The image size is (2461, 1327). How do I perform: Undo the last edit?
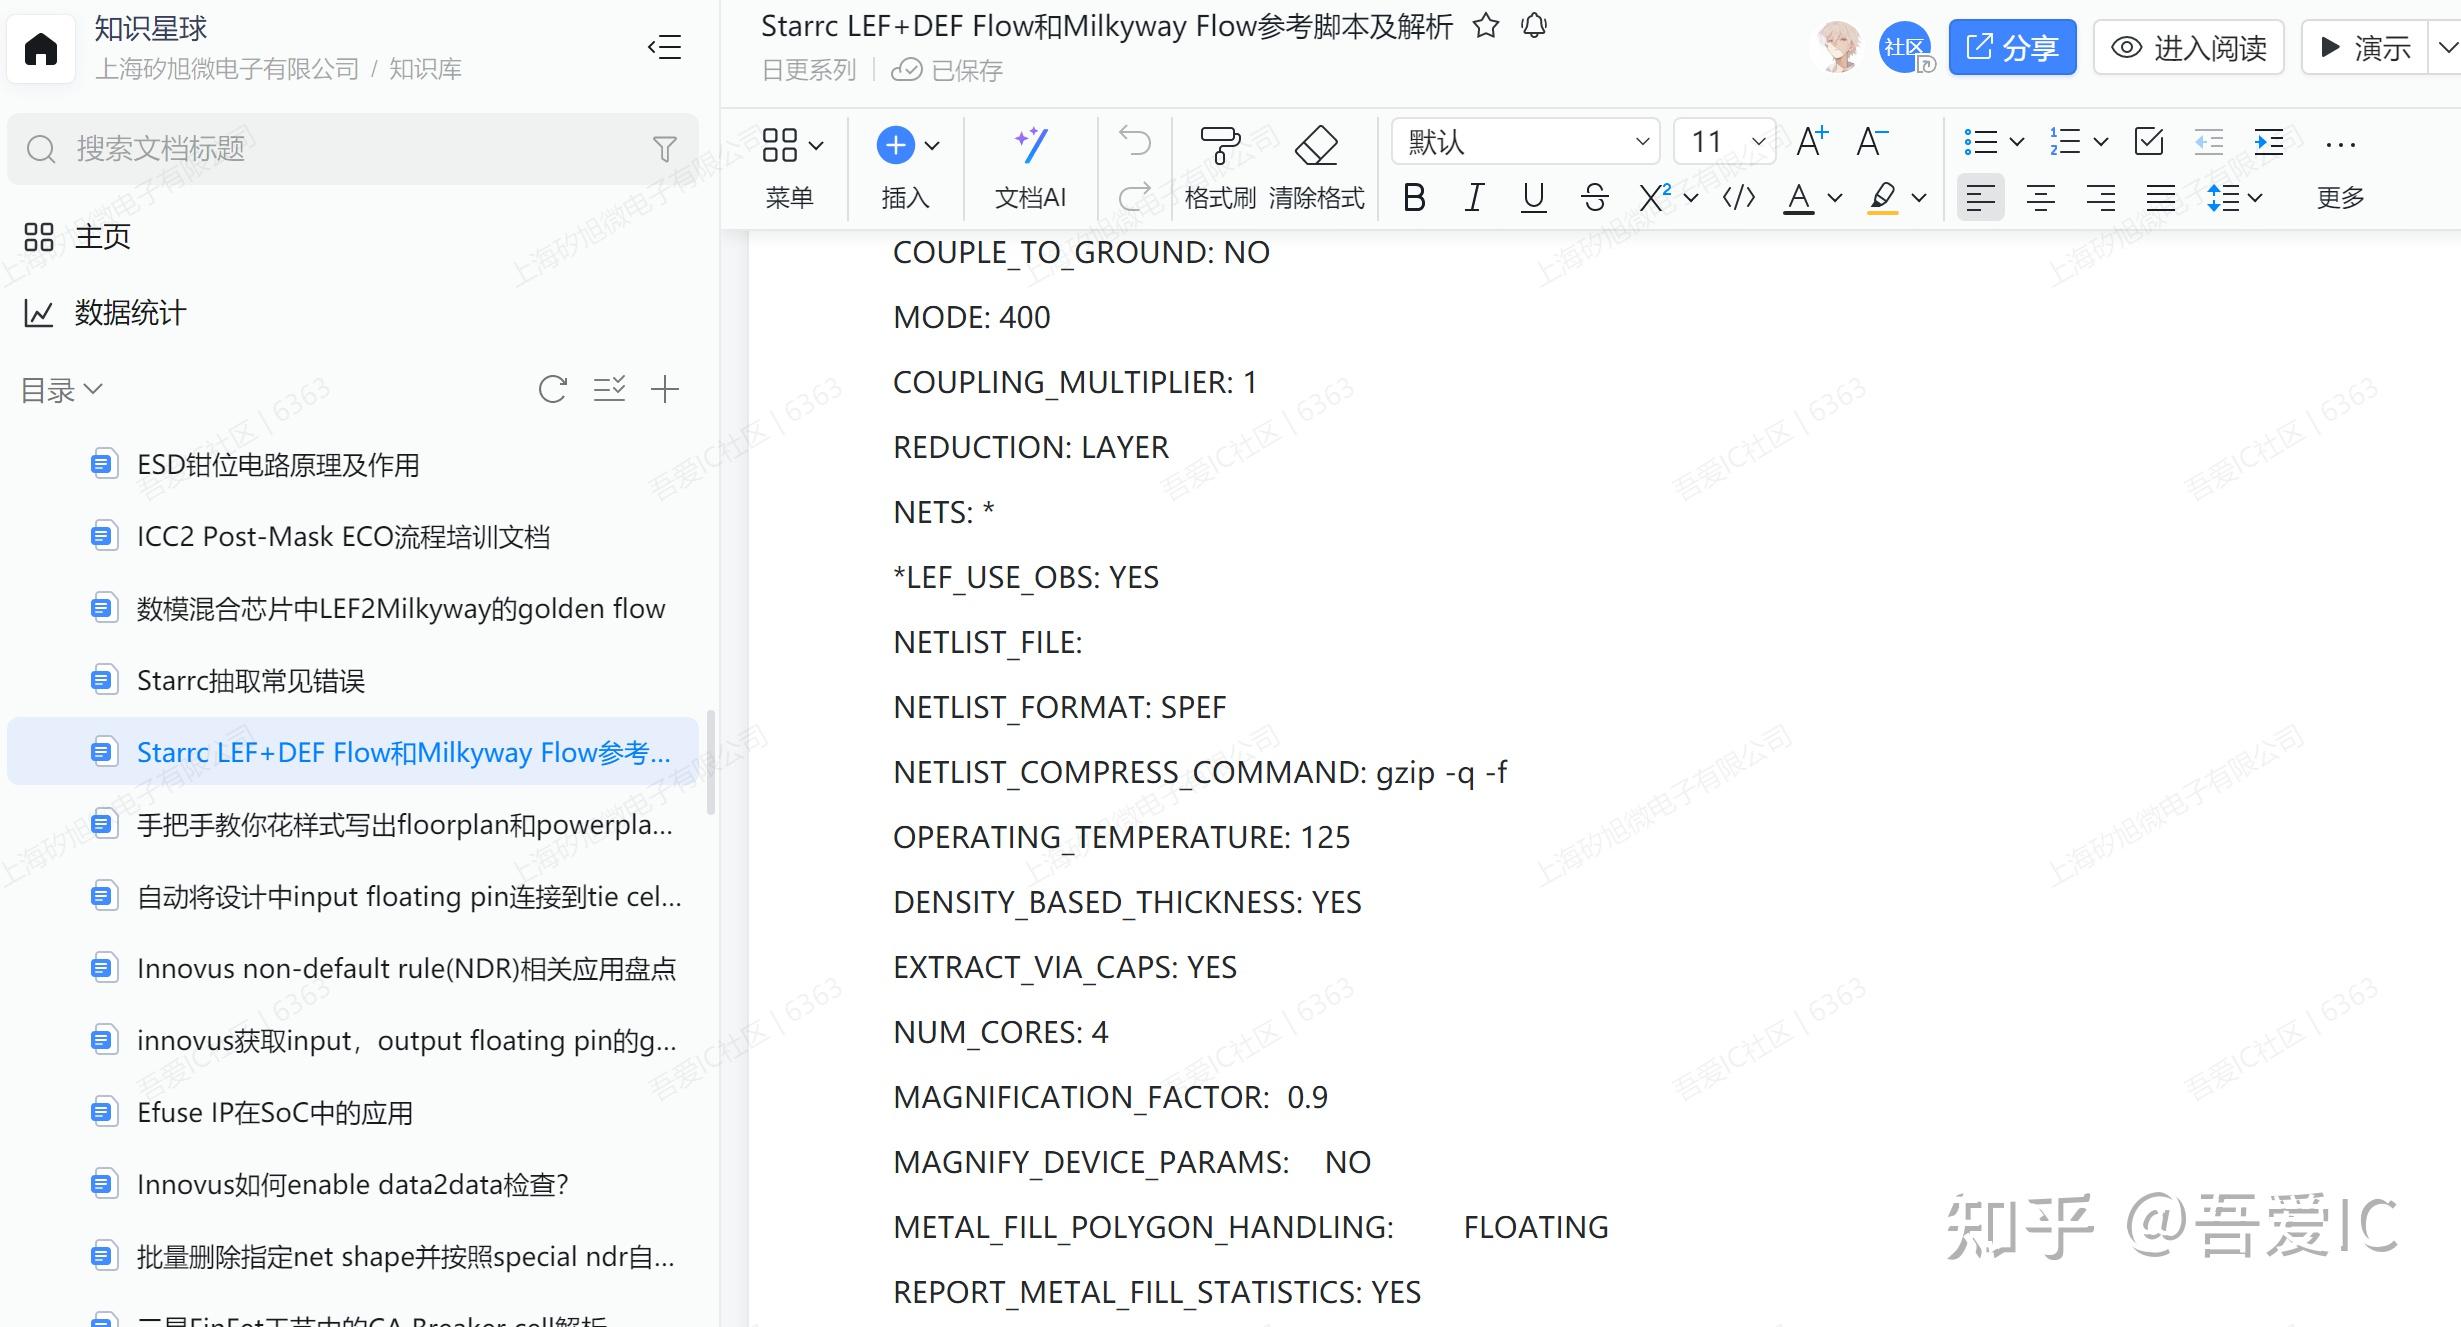[x=1133, y=141]
